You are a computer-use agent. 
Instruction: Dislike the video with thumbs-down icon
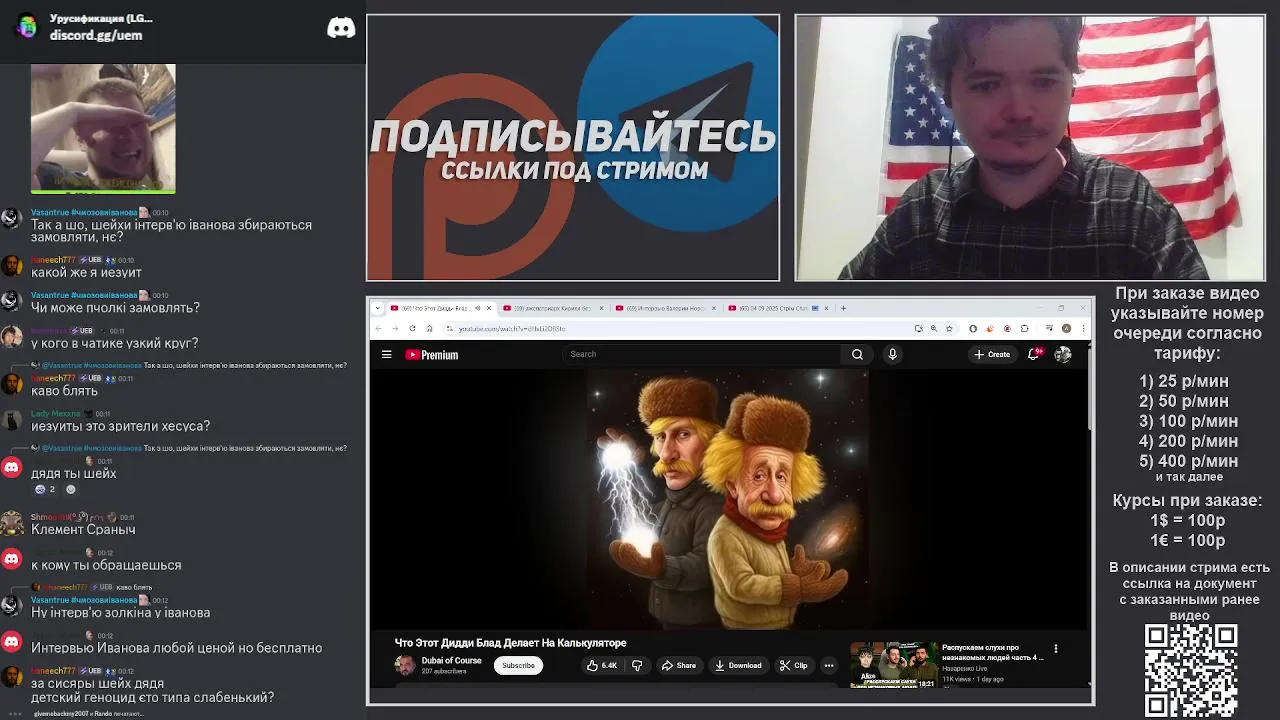[x=637, y=665]
